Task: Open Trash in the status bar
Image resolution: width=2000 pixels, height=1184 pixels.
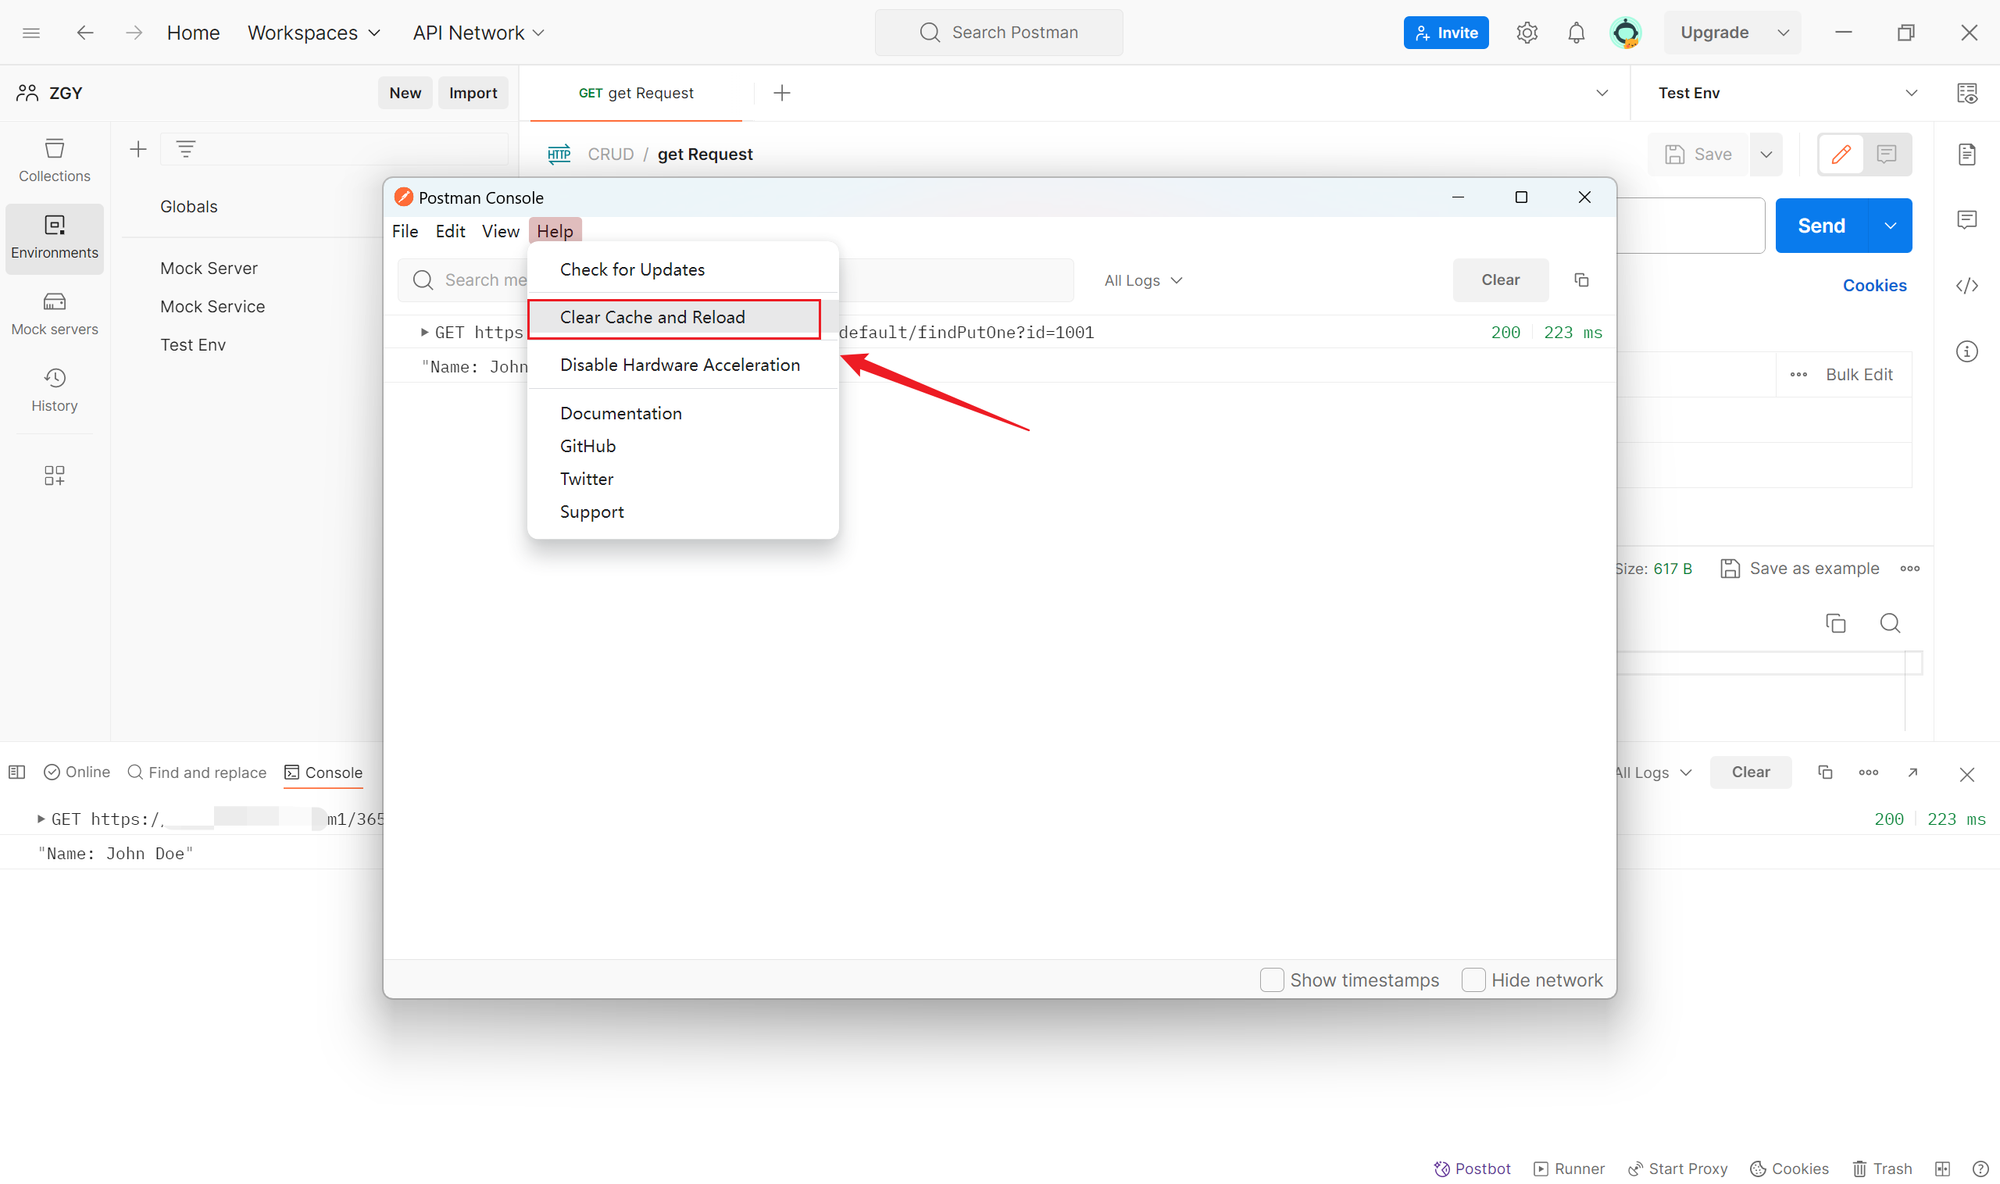Action: click(1882, 1169)
